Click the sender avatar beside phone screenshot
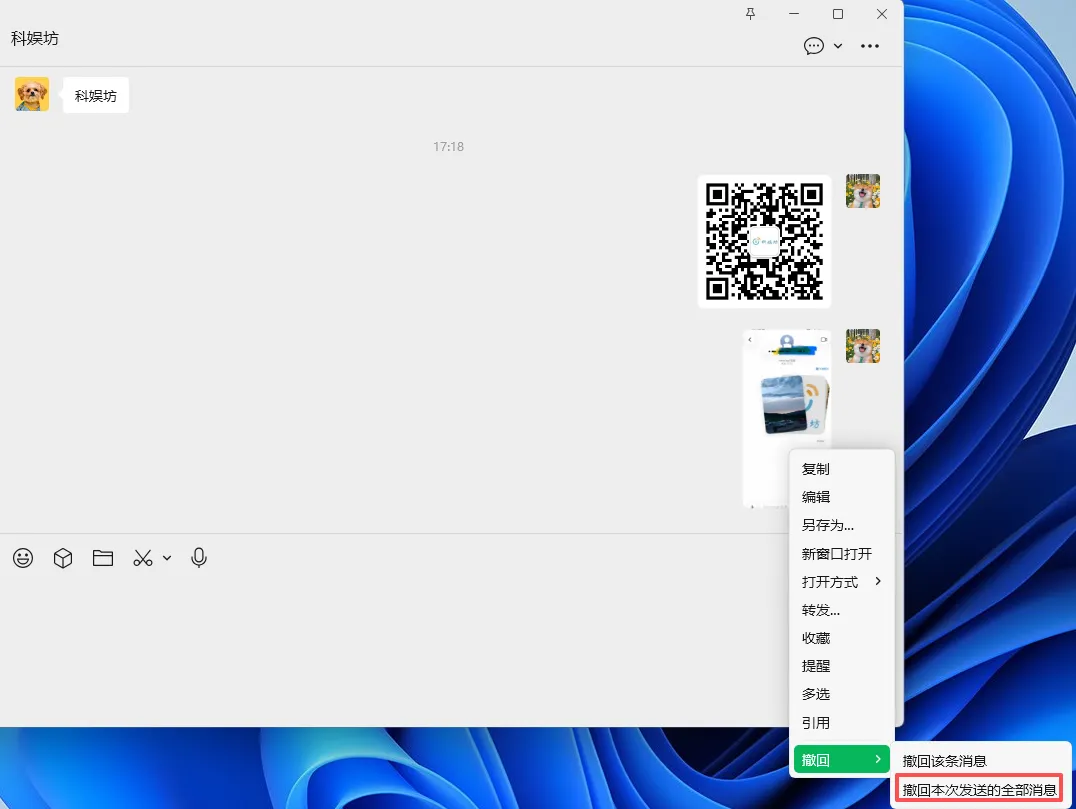The image size is (1076, 809). click(x=863, y=346)
